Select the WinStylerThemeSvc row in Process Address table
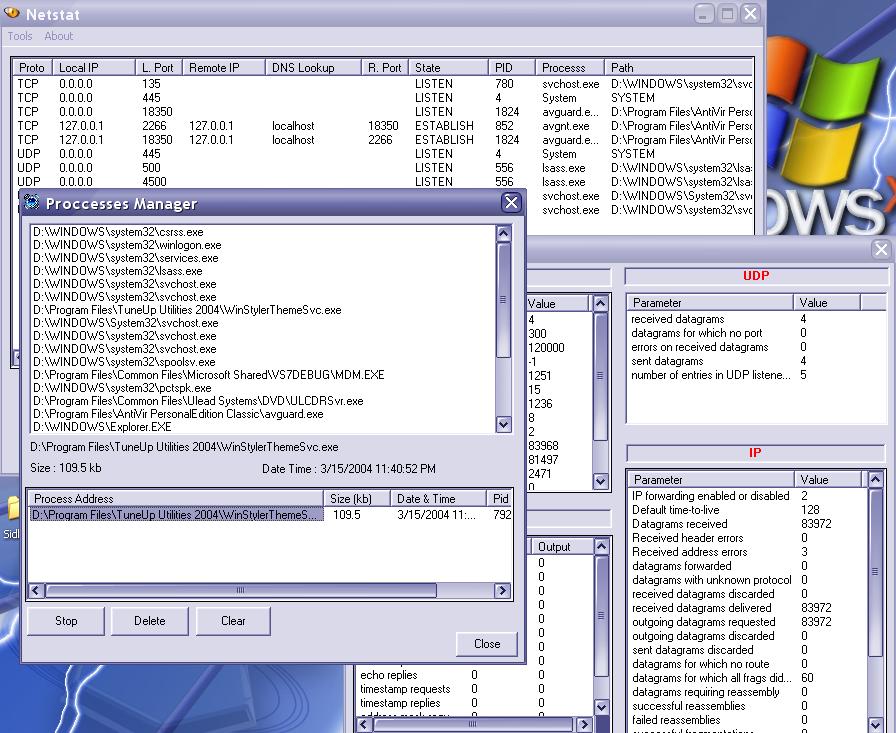The image size is (896, 733). coord(176,515)
